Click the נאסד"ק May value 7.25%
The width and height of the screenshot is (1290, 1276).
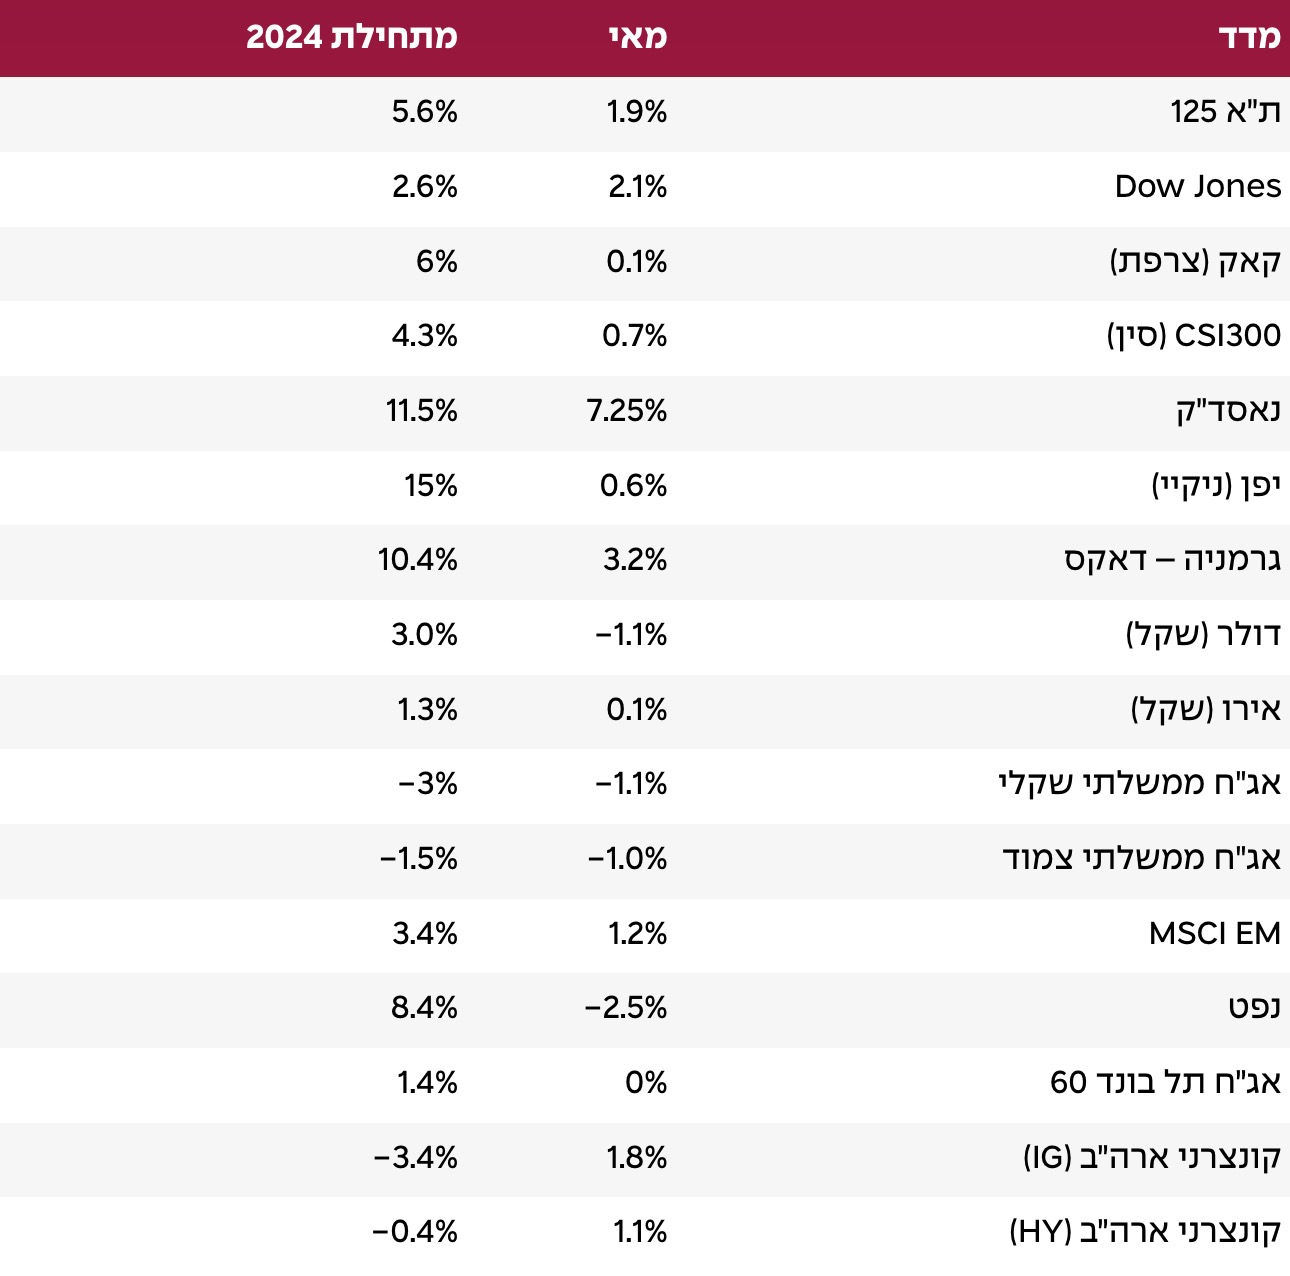coord(627,411)
